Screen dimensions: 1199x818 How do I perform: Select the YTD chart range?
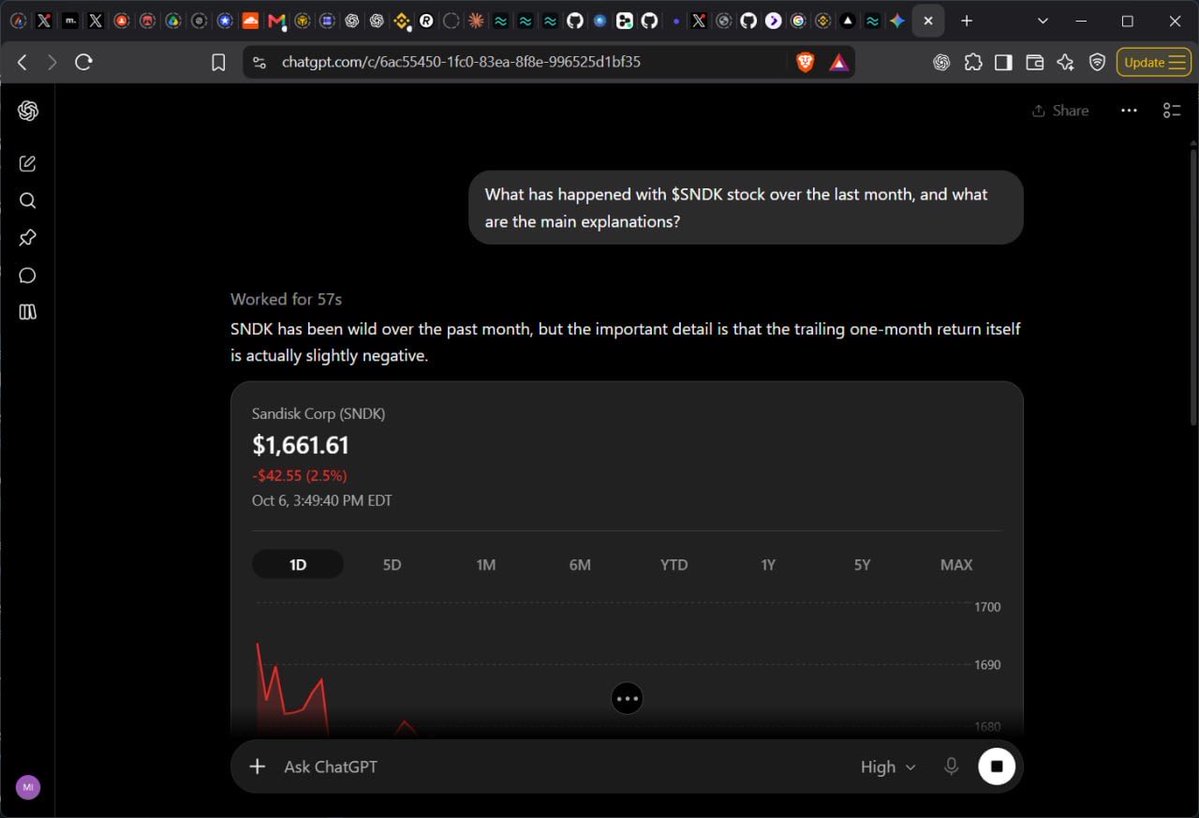pos(674,564)
